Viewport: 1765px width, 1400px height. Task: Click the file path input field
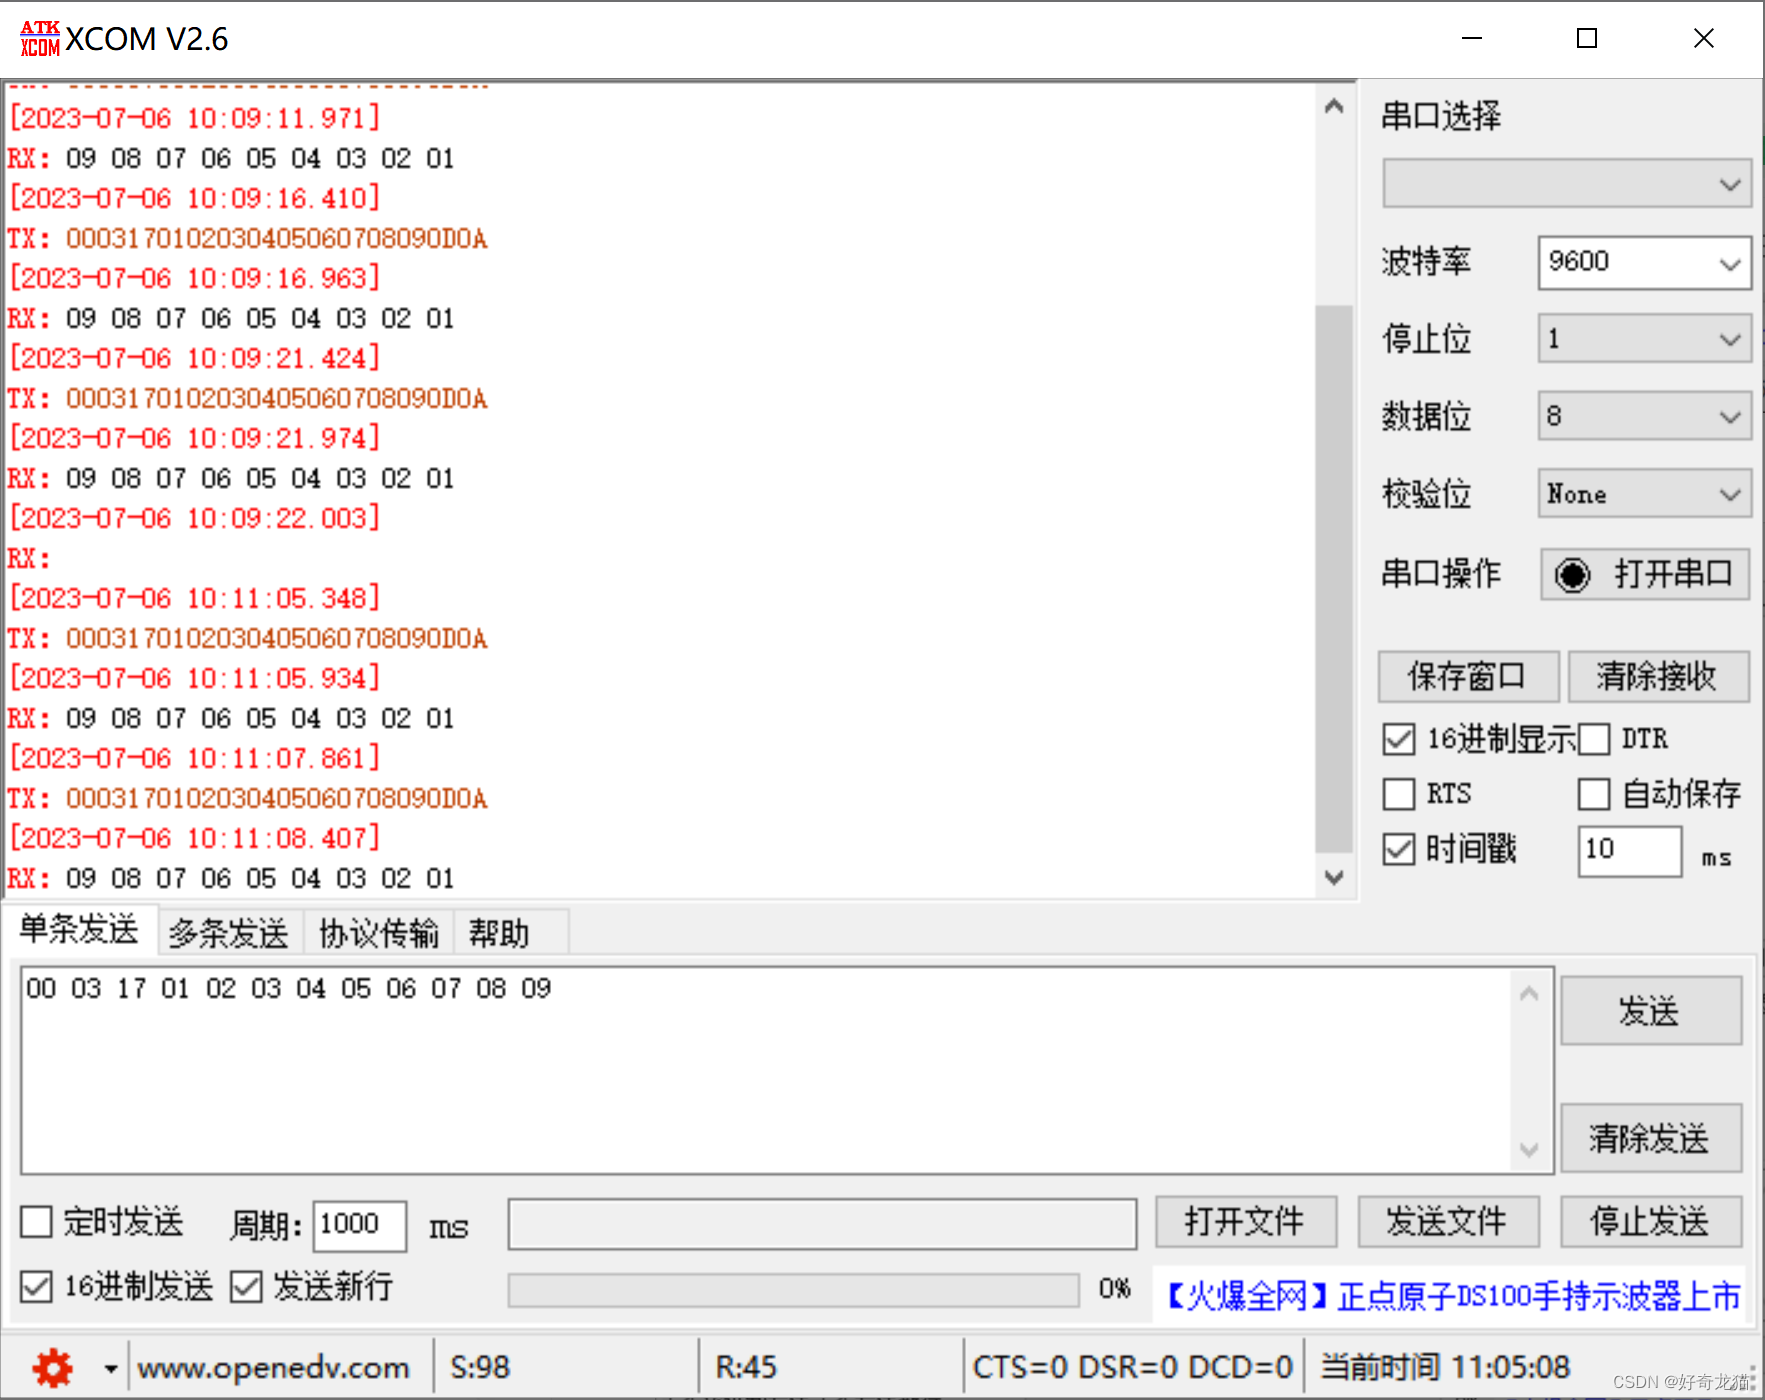822,1224
